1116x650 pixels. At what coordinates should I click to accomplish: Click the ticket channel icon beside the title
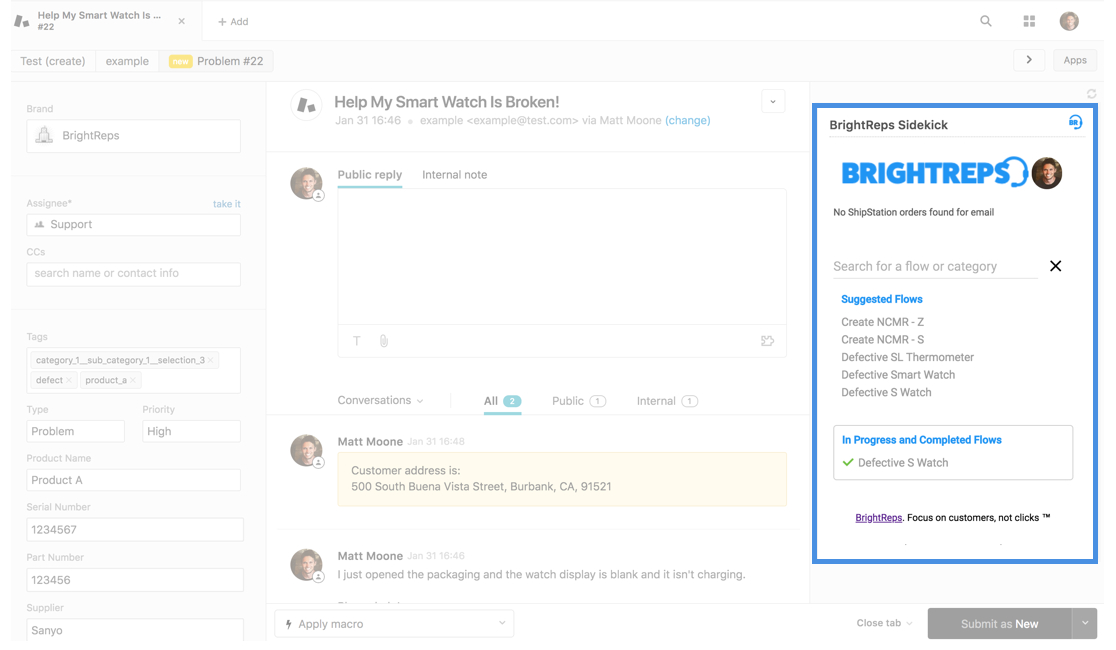coord(307,105)
